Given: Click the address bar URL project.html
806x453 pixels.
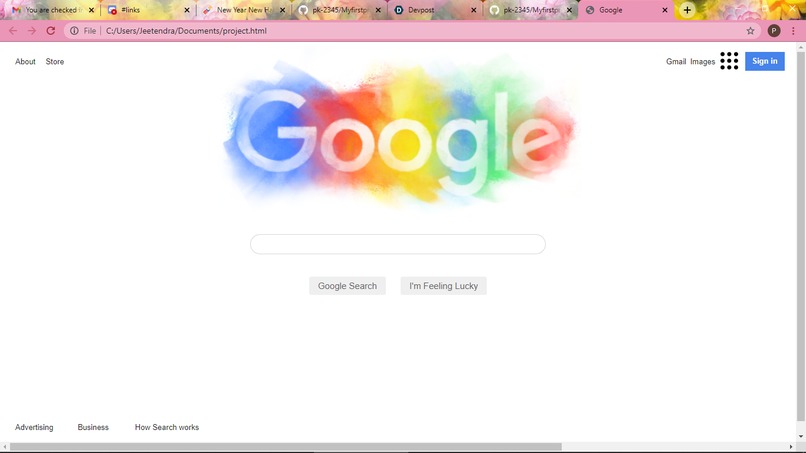Looking at the screenshot, I should tap(186, 31).
